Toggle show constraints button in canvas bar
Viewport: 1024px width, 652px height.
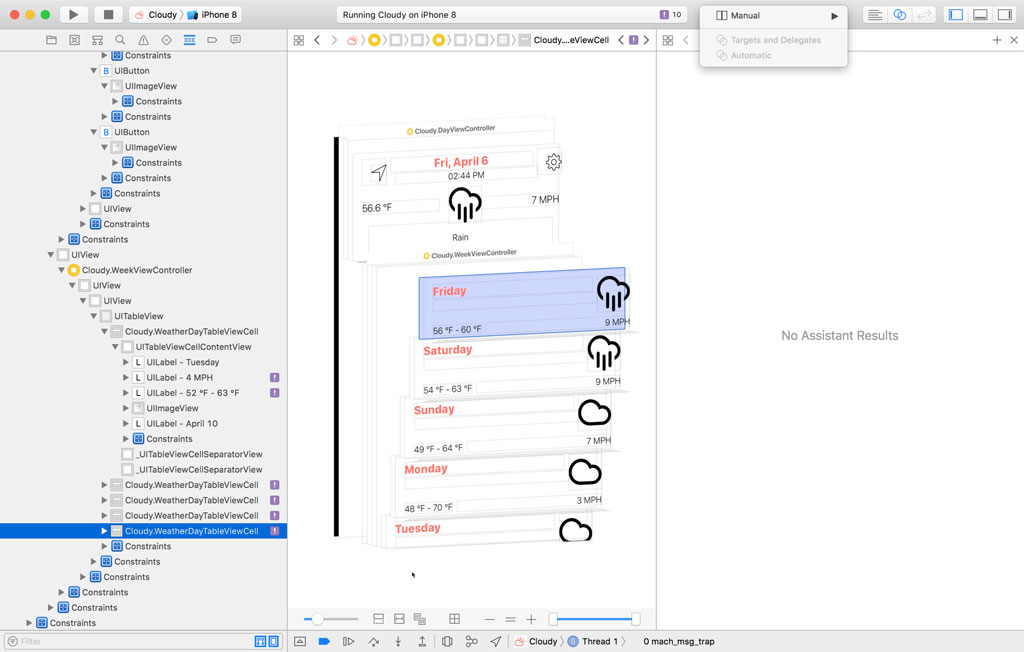398,619
